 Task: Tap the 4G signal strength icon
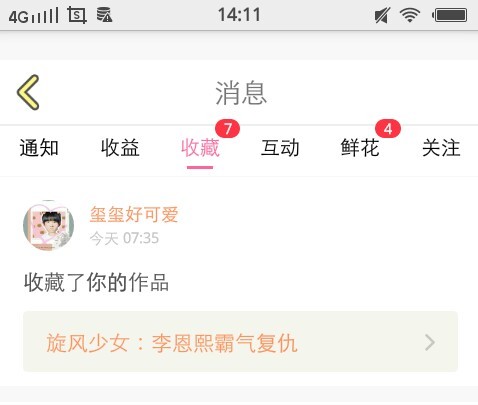coord(34,16)
